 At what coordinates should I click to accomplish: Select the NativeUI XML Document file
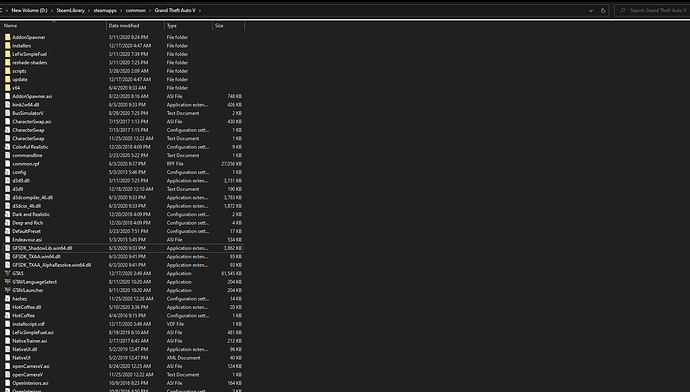click(22, 358)
